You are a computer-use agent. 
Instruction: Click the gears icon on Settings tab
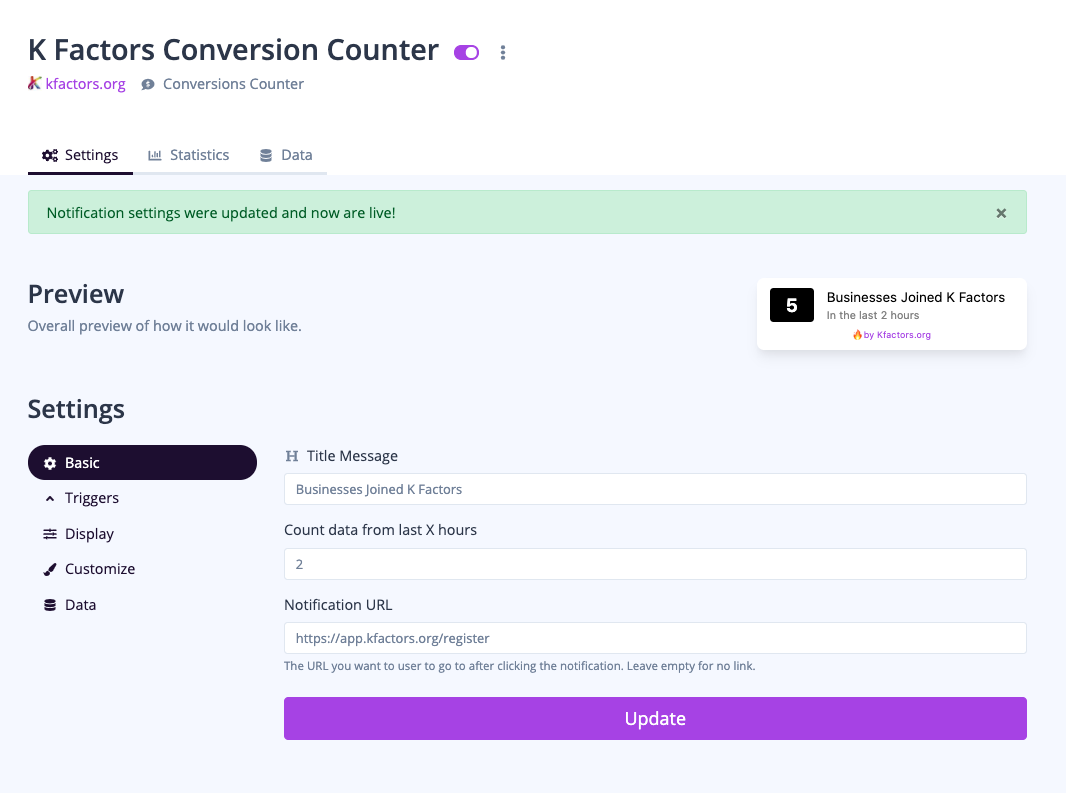pyautogui.click(x=50, y=156)
